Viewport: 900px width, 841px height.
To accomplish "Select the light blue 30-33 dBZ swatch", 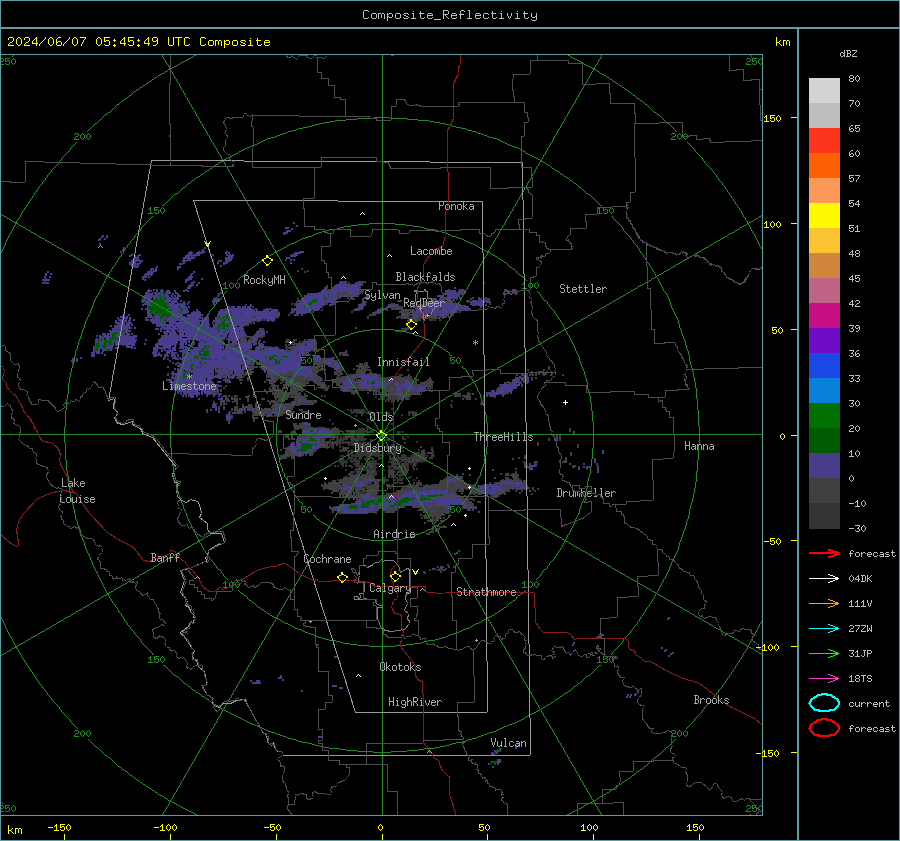I will click(824, 390).
